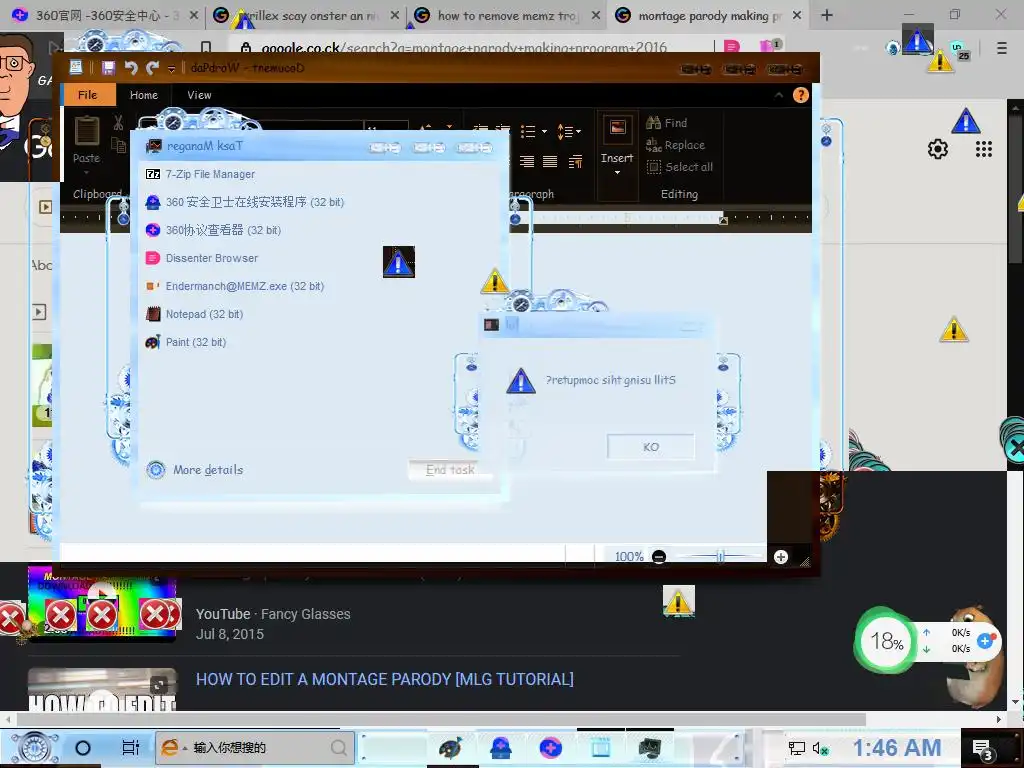Open the WordPad File tab
Viewport: 1024px width, 768px height.
click(88, 95)
